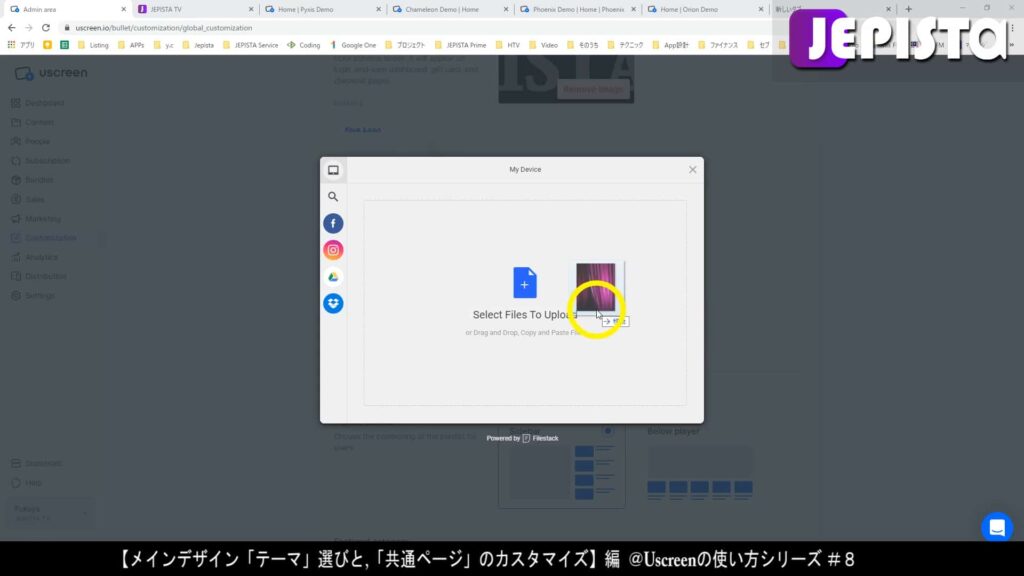Switch to Chameleon Demo | Home tab

coord(449,9)
